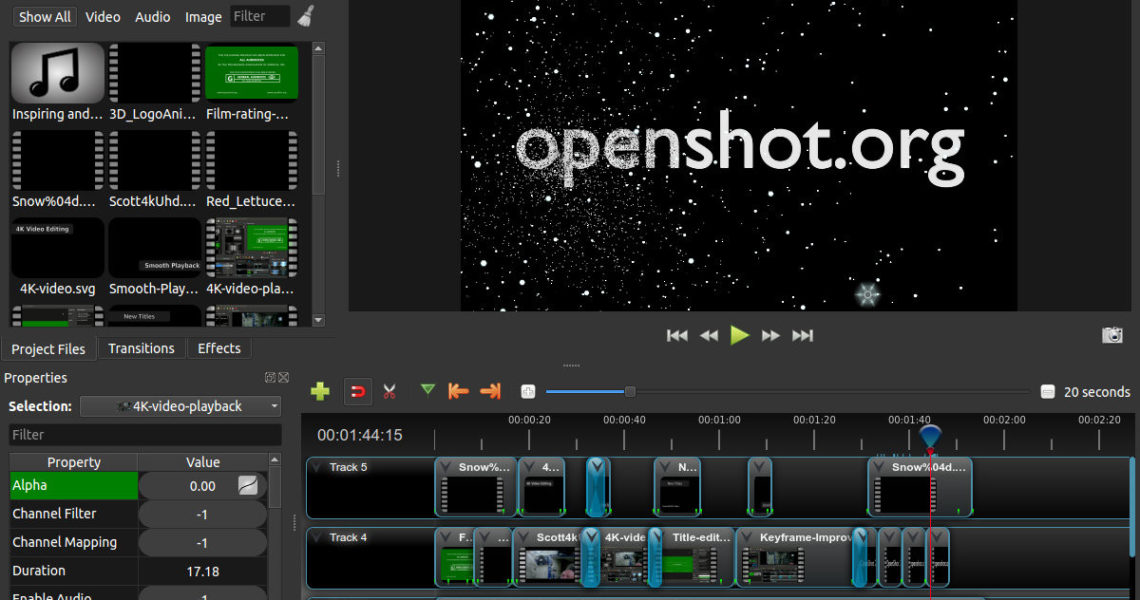The height and width of the screenshot is (600, 1140).
Task: Click the Alpha keyframe curve icon
Action: 248,485
